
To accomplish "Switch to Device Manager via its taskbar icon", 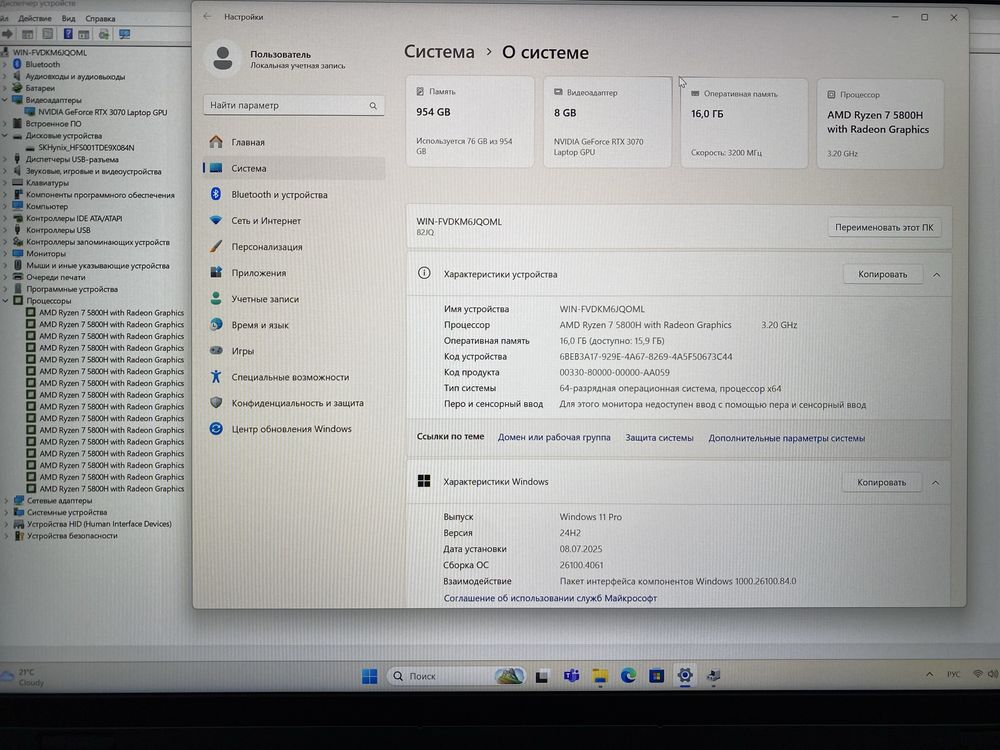I will point(713,676).
